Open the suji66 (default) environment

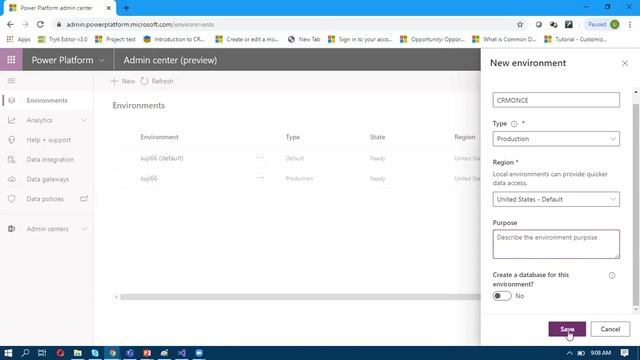162,158
